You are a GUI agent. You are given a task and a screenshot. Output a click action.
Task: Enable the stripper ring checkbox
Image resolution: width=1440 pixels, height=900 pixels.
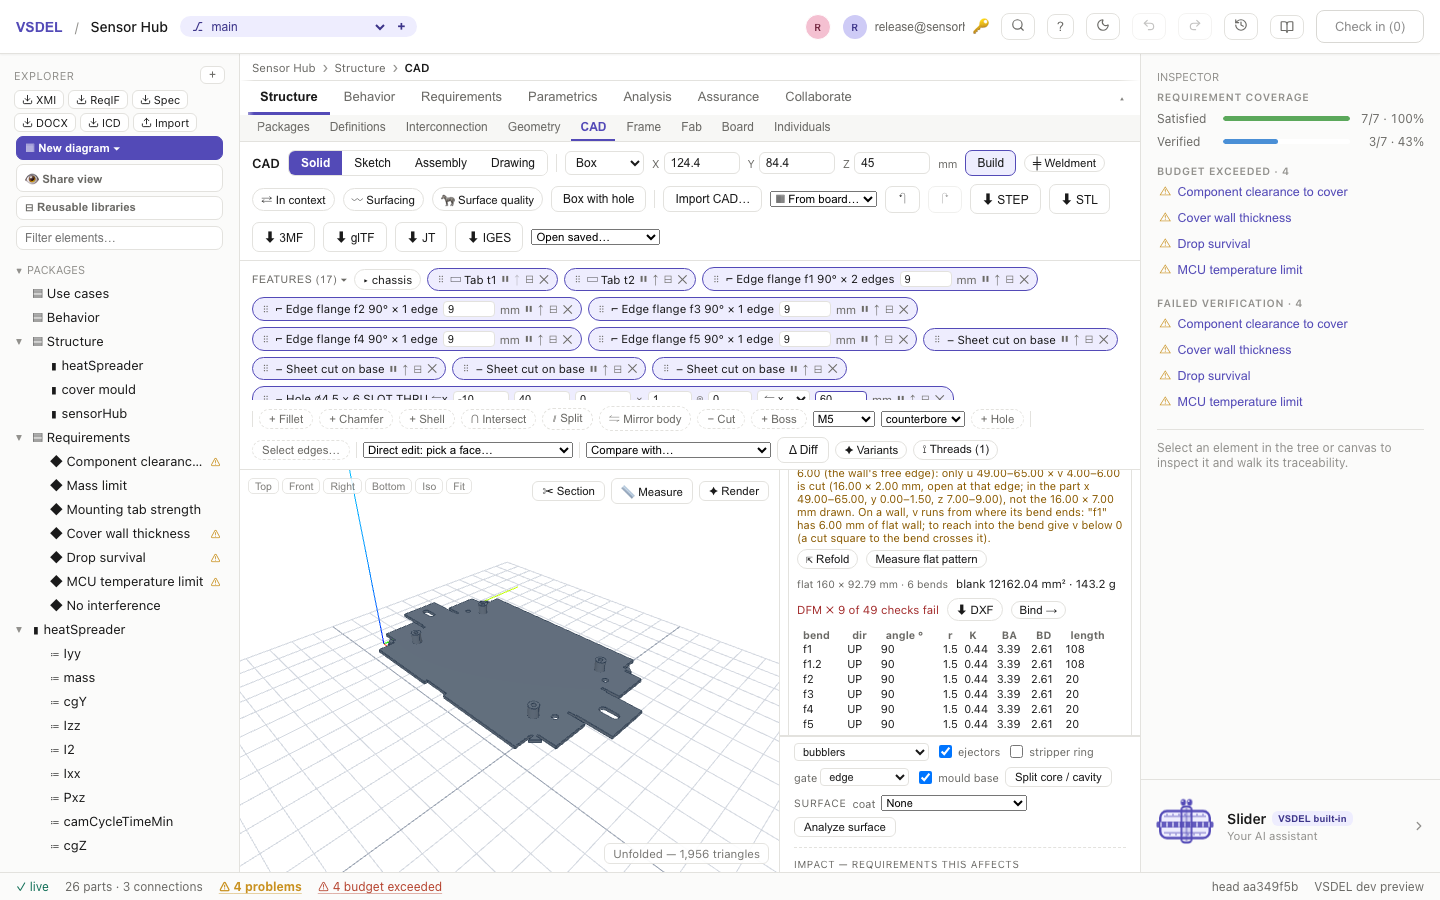point(1017,752)
